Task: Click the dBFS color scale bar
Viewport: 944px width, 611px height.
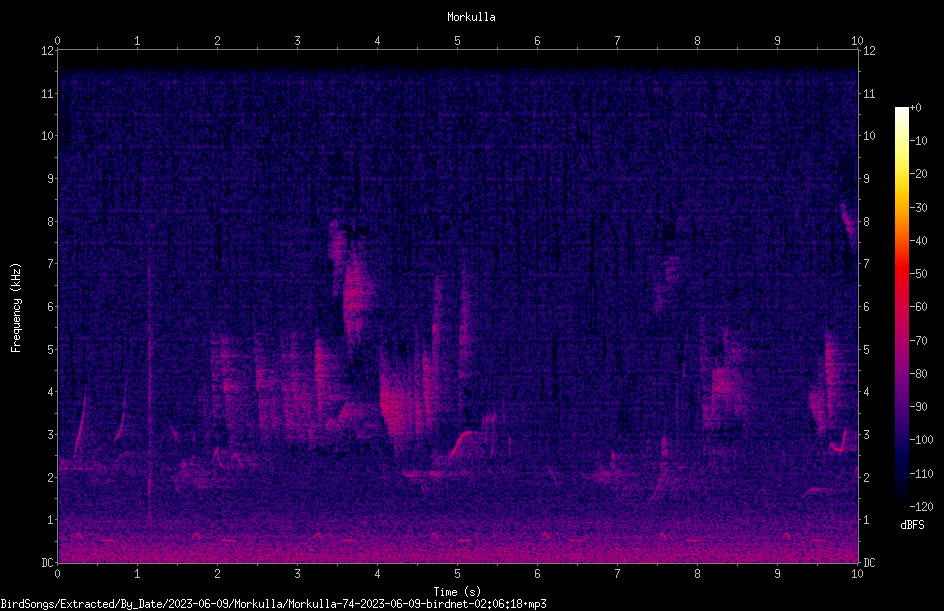Action: (901, 307)
